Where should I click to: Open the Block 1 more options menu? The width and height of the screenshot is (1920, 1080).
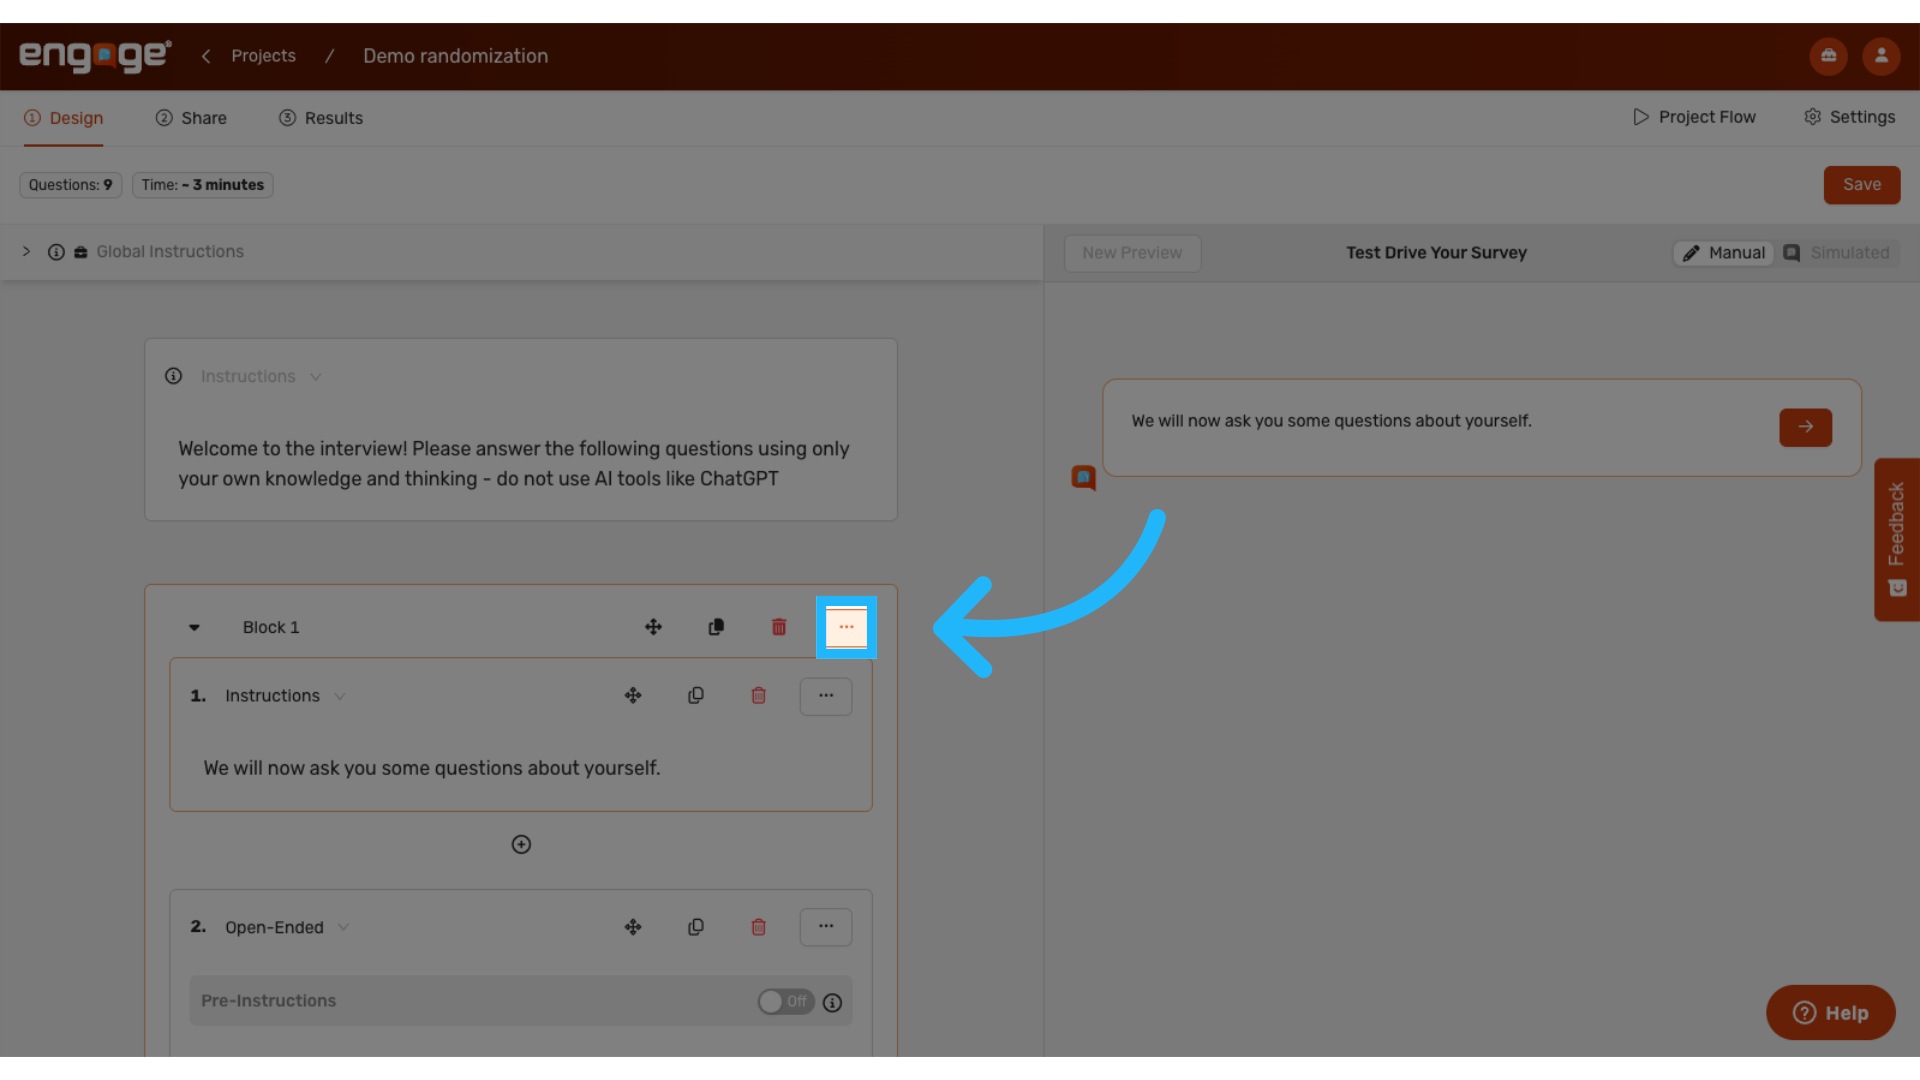pyautogui.click(x=846, y=627)
